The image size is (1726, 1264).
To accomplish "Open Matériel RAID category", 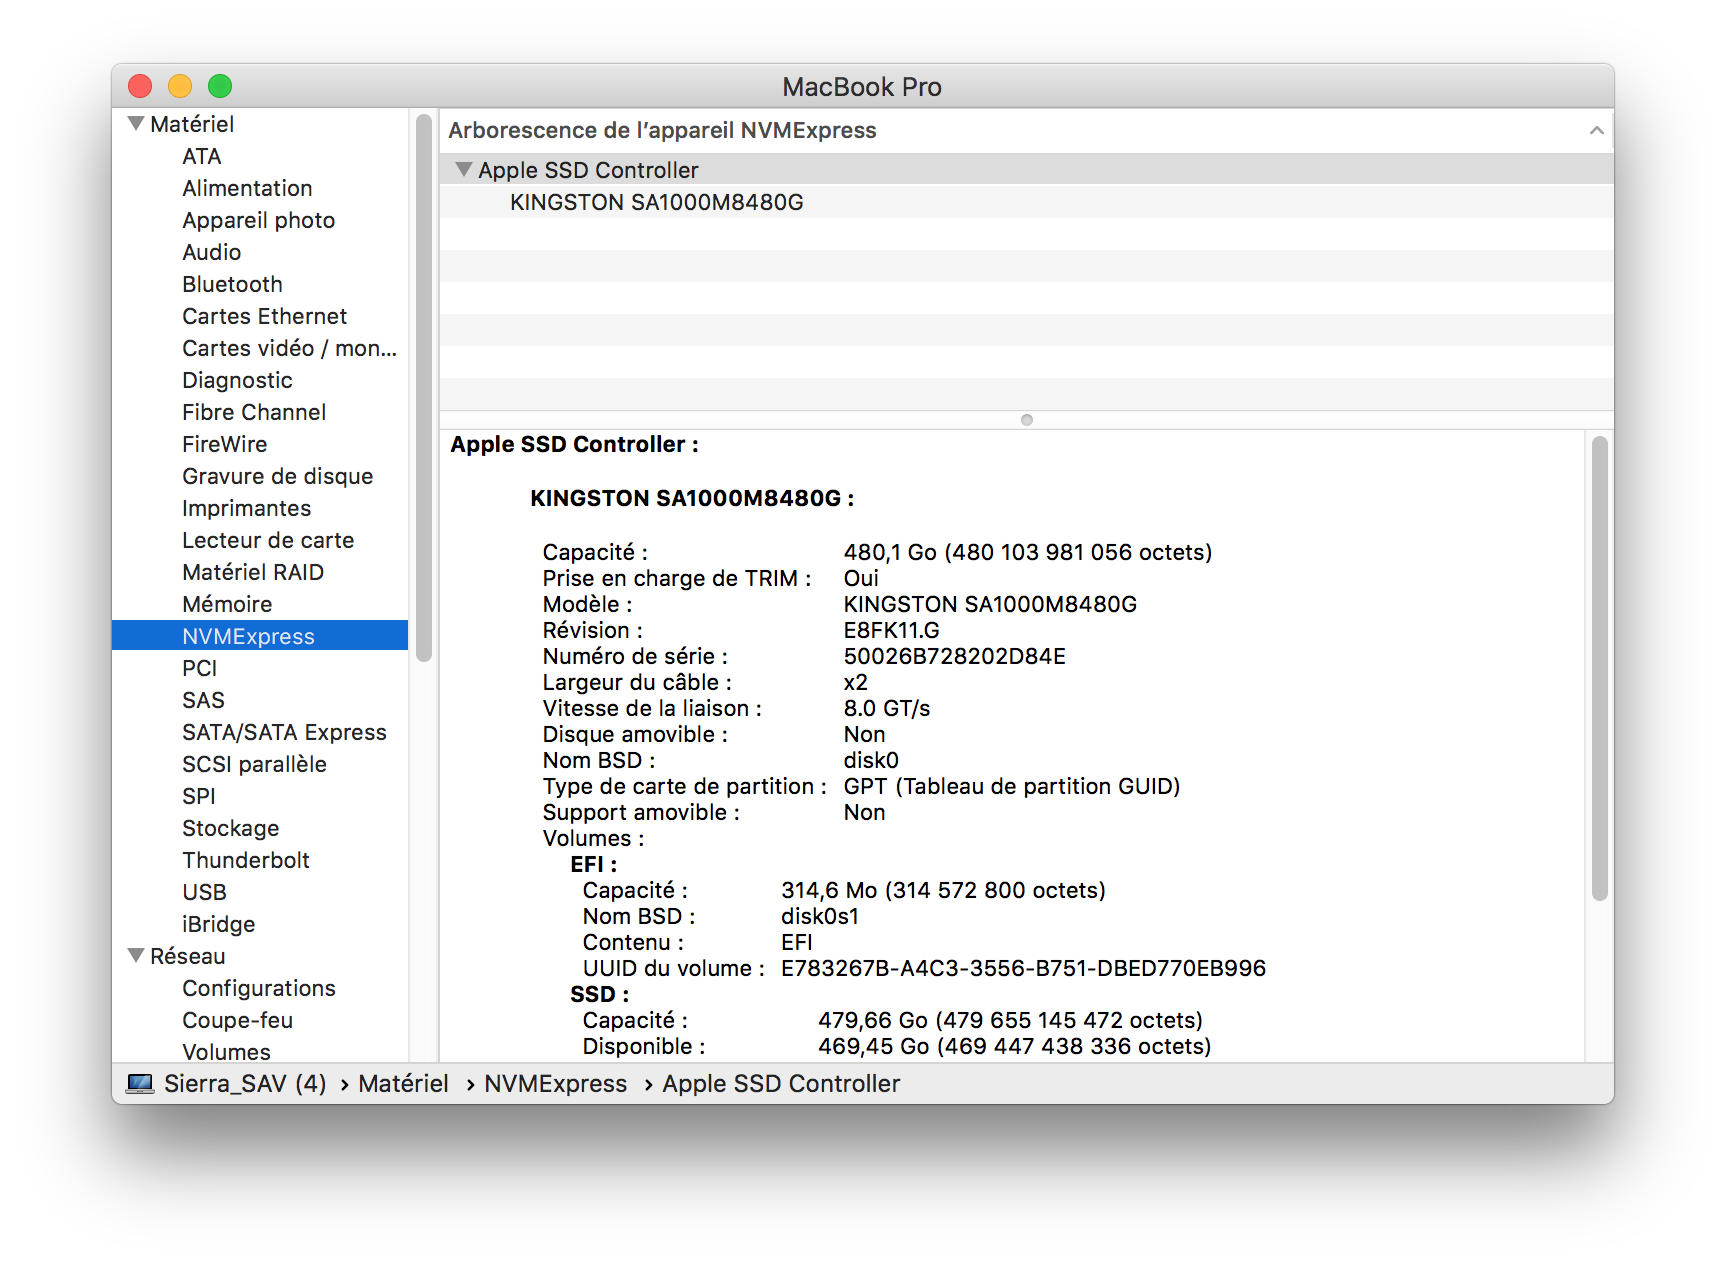I will 253,572.
